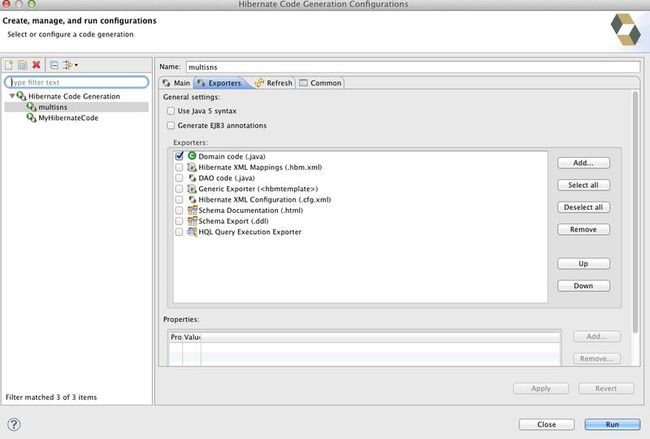Move exporter Down
650x439 pixels.
(583, 286)
